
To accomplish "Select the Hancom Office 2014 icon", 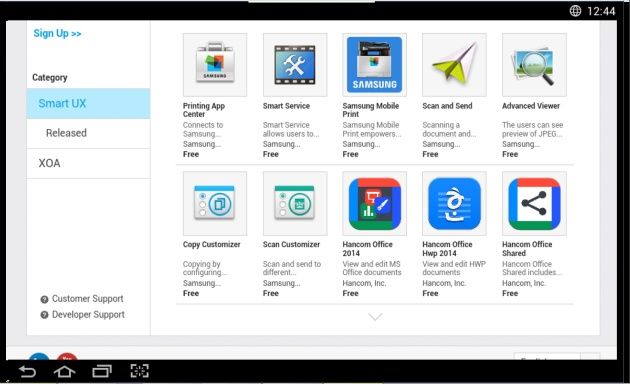I will click(x=374, y=203).
